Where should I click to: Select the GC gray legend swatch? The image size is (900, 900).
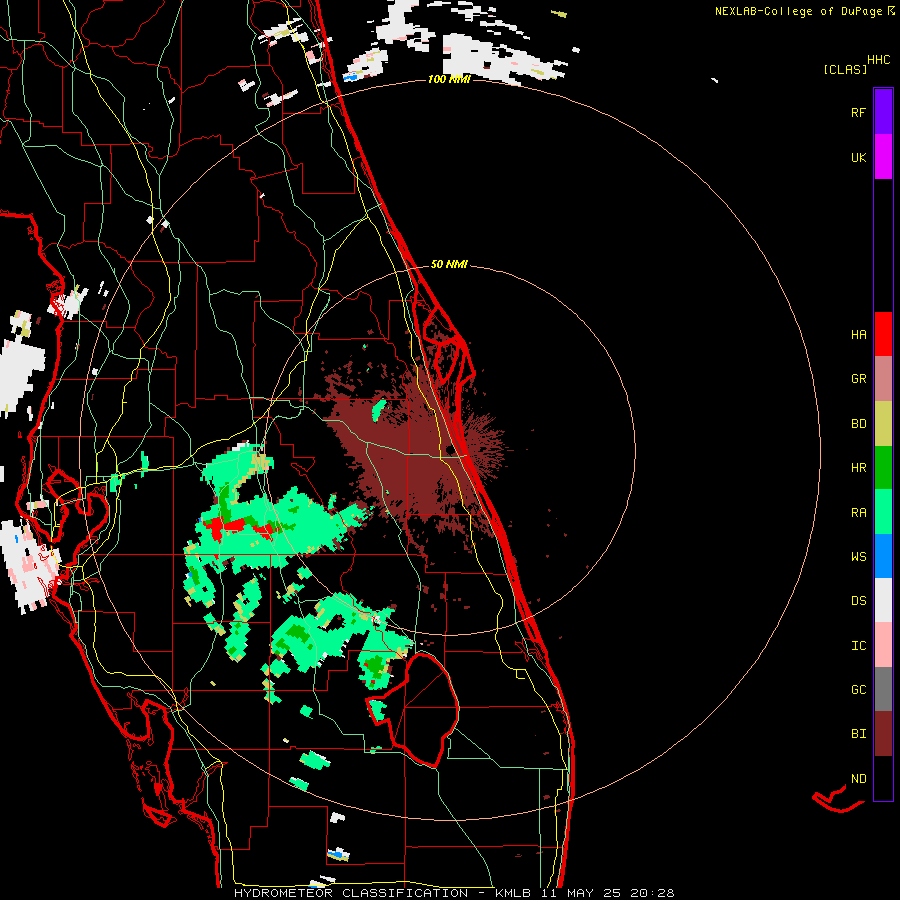[x=883, y=689]
